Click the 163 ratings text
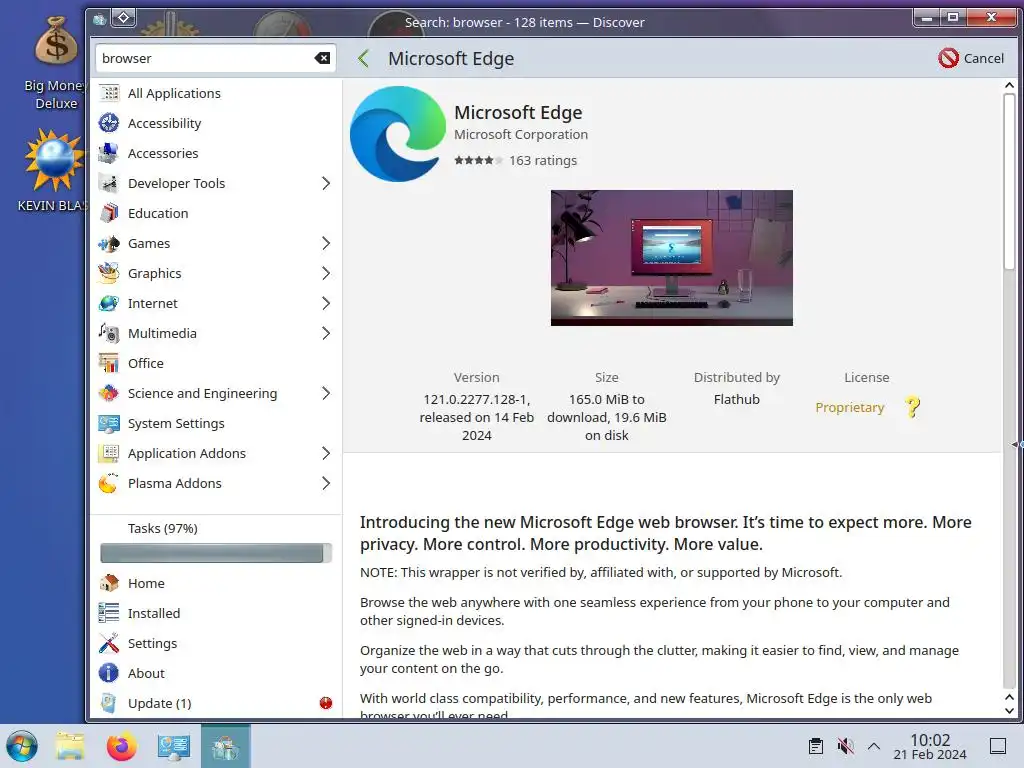The image size is (1024, 768). (543, 160)
